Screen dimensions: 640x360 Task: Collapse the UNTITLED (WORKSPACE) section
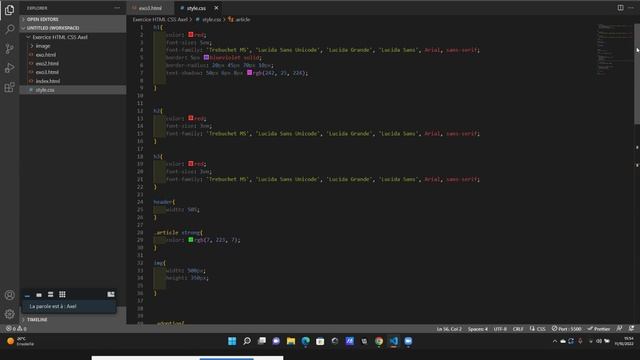pyautogui.click(x=73, y=28)
